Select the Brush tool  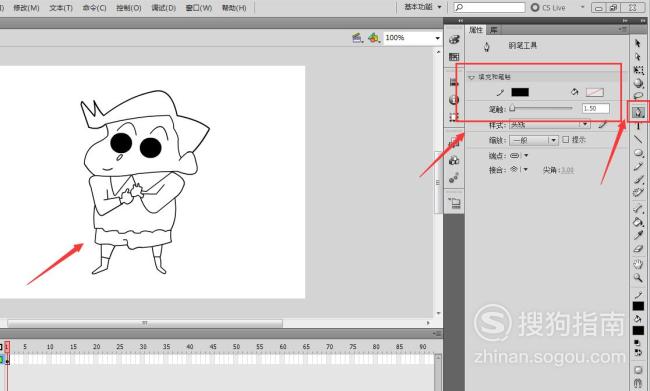coord(638,180)
